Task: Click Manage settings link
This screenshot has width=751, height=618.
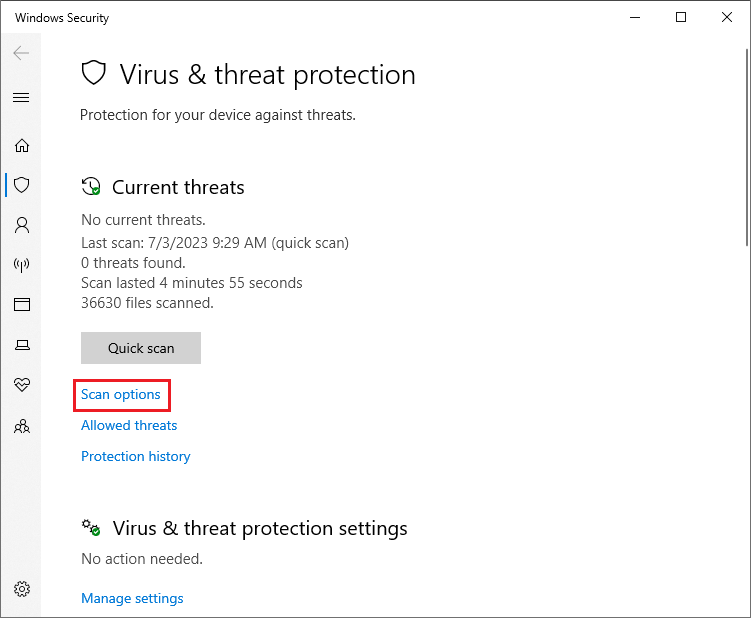Action: click(132, 598)
